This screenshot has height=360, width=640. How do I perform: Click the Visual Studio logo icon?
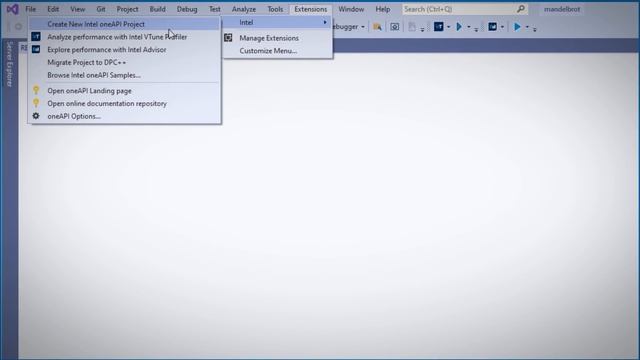tap(12, 9)
